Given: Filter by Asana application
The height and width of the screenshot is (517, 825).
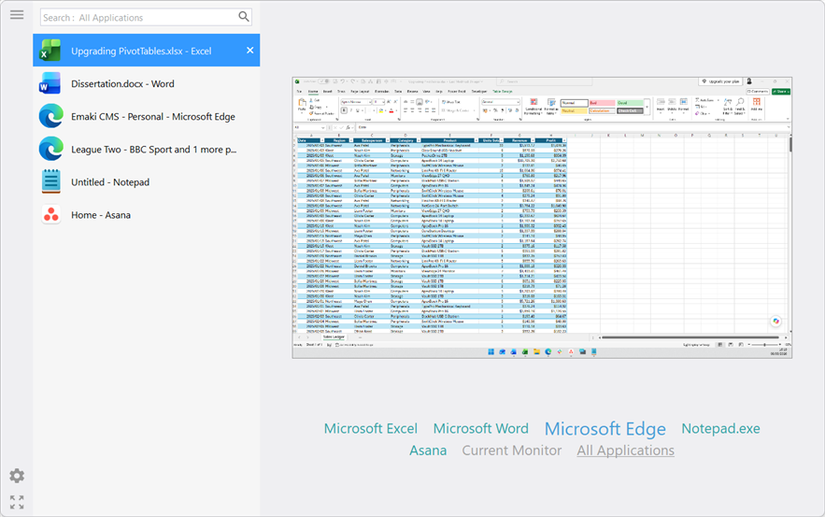Looking at the screenshot, I should pyautogui.click(x=428, y=451).
